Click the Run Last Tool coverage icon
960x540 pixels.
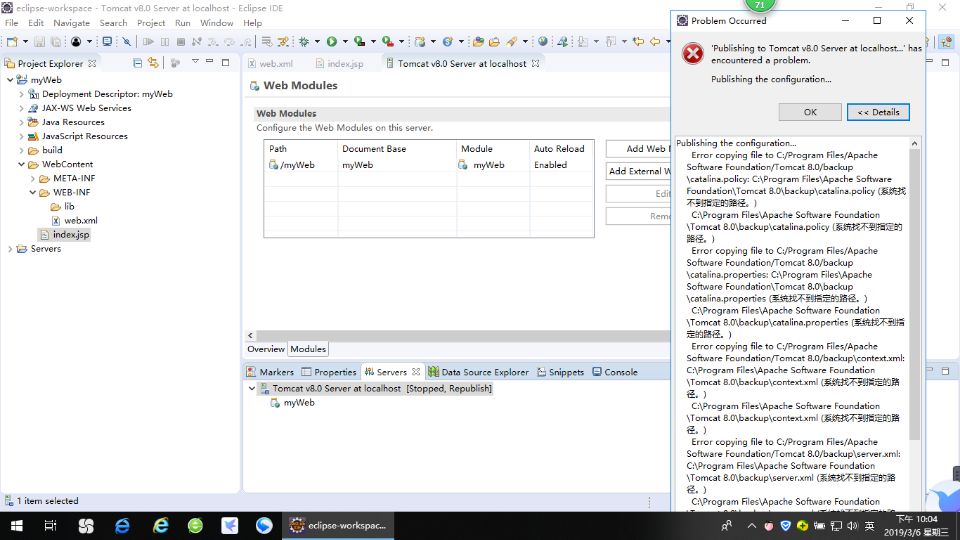coord(360,42)
